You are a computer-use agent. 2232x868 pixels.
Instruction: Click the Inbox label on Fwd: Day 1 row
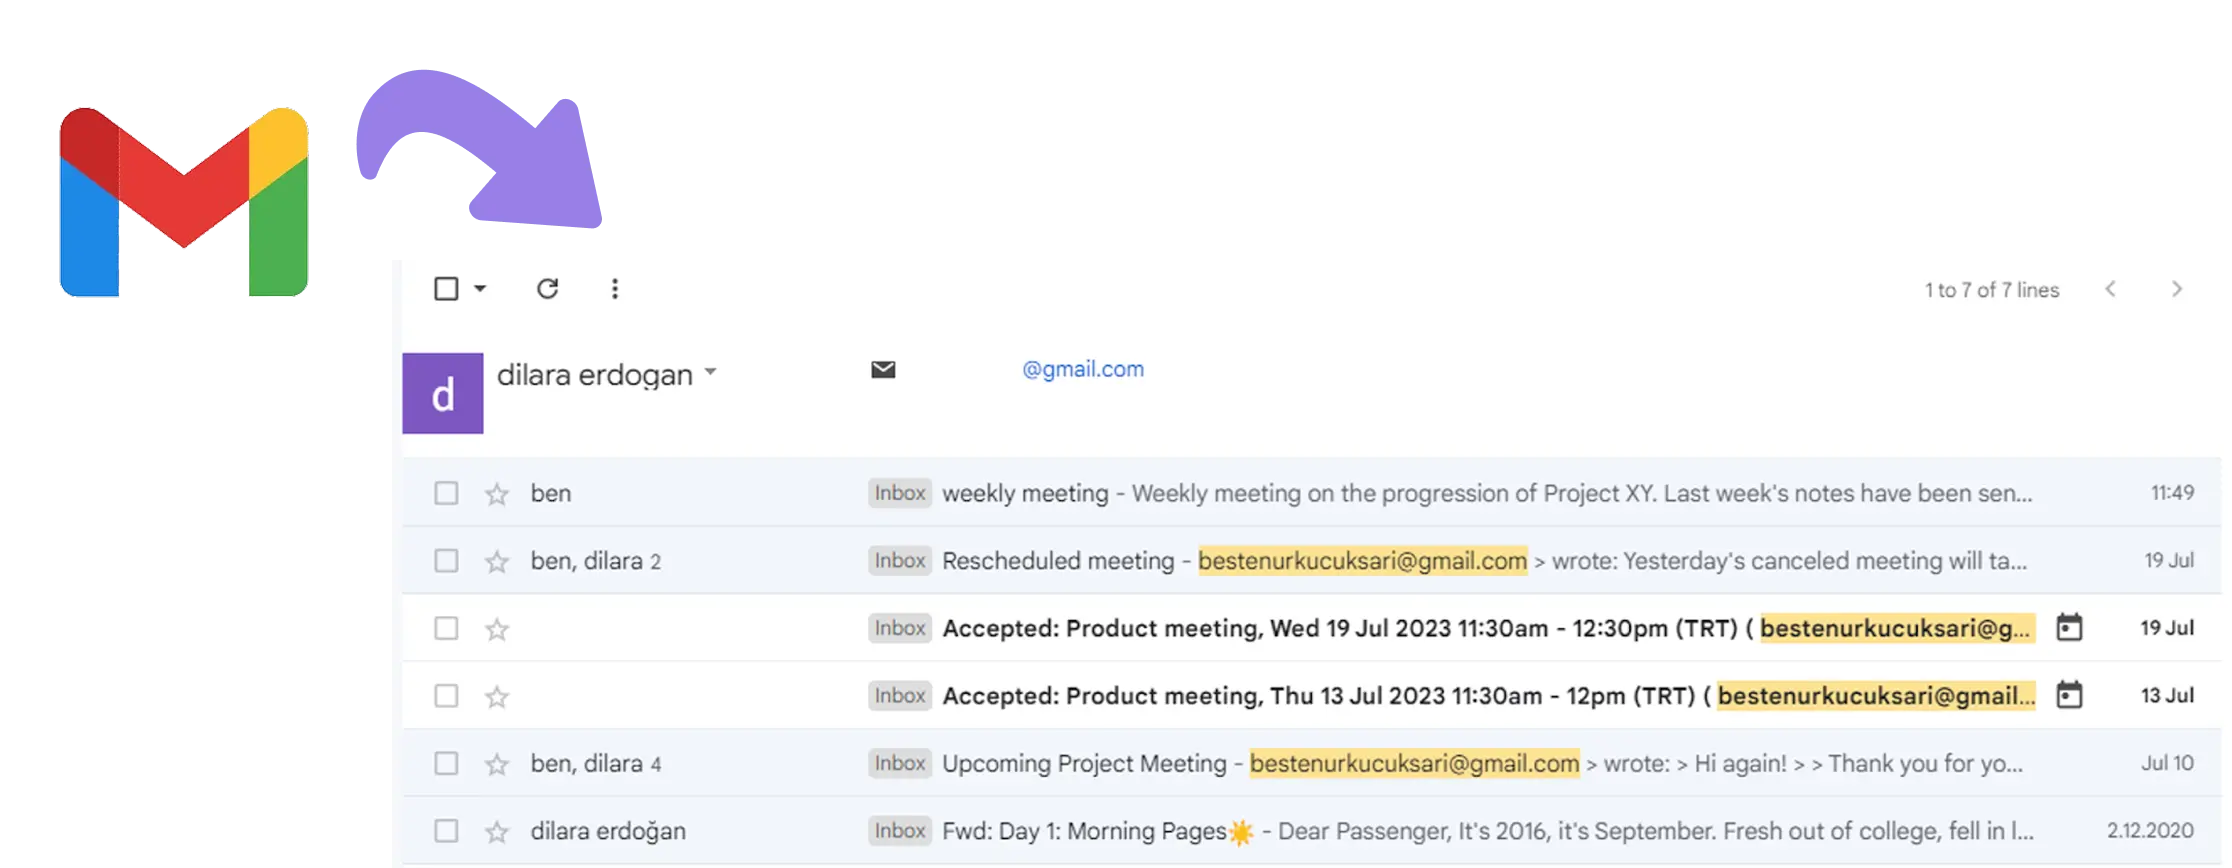tap(900, 831)
